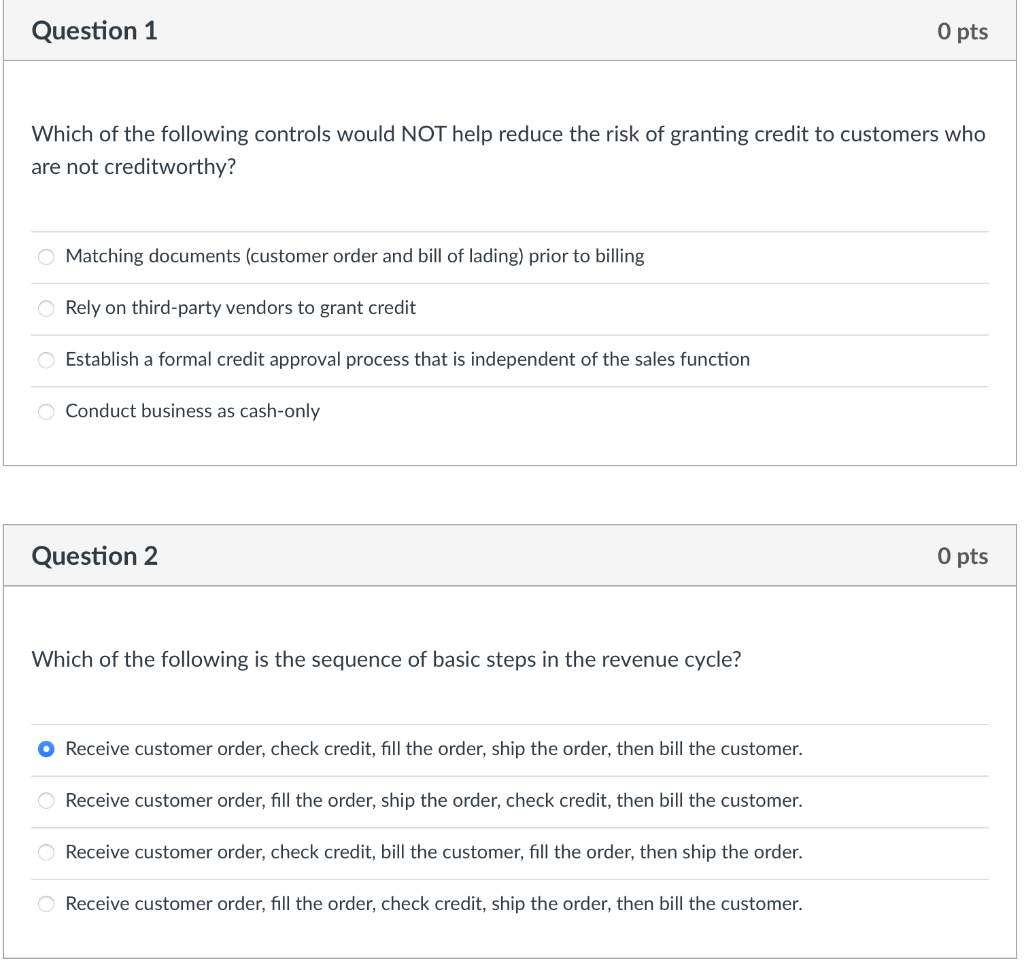Screen dimensions: 1024x961
Task: Click the "Question 2" heading
Action: 95,556
